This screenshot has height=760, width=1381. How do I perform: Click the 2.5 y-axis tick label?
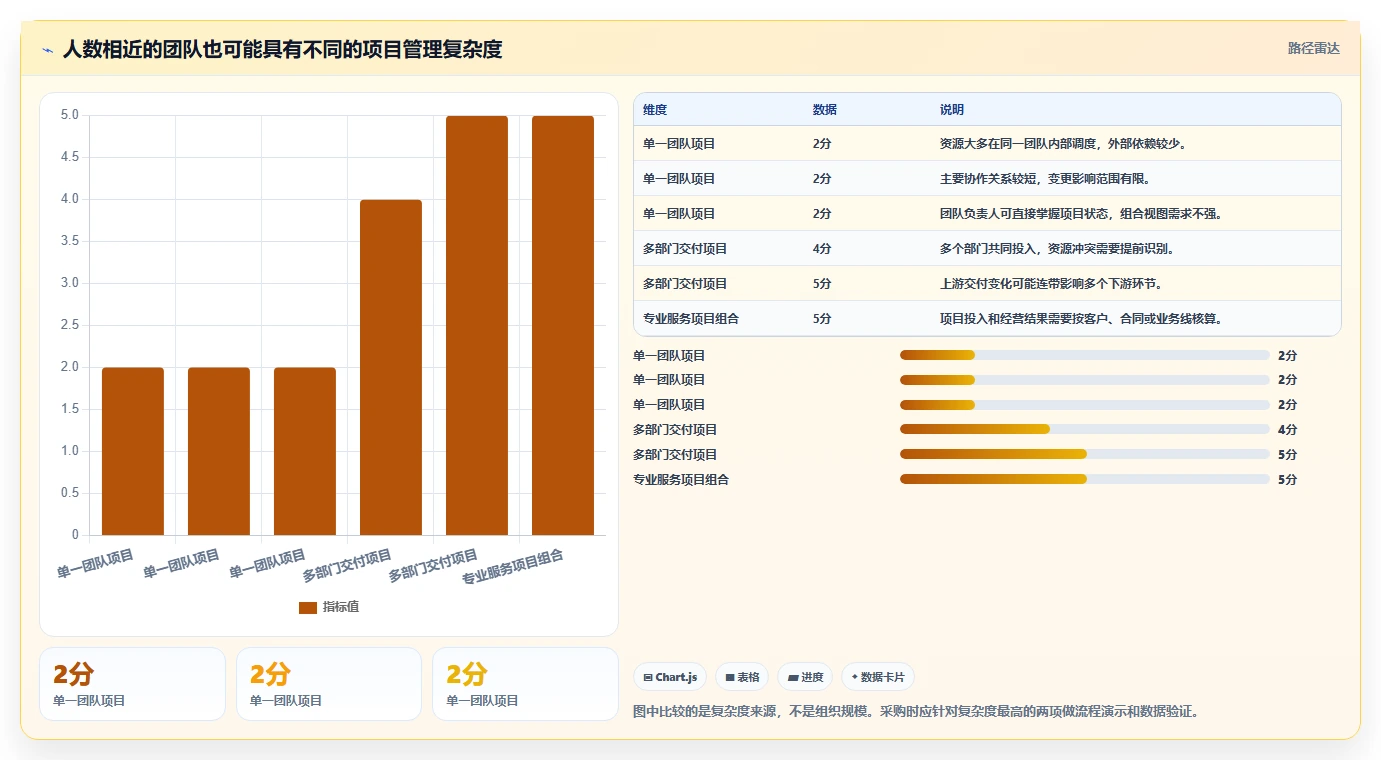69,325
